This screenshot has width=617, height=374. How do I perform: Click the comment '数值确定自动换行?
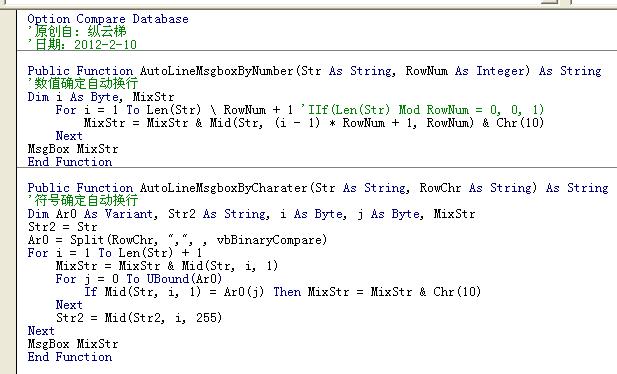pyautogui.click(x=83, y=83)
